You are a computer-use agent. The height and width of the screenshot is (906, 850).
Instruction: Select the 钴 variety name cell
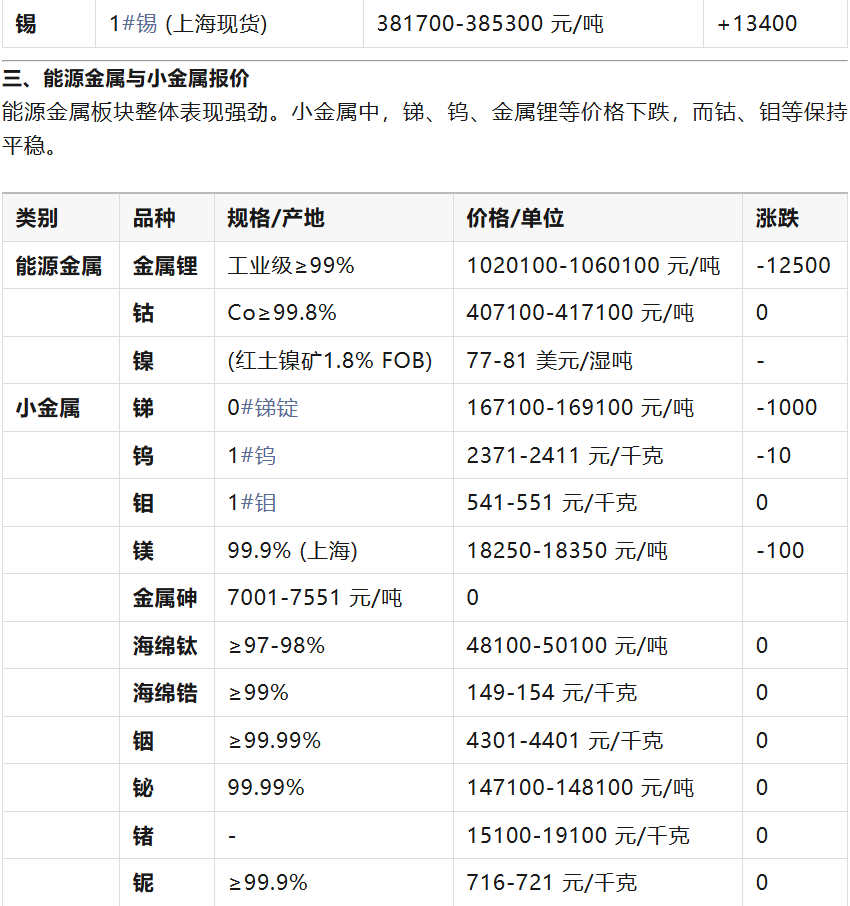[144, 313]
